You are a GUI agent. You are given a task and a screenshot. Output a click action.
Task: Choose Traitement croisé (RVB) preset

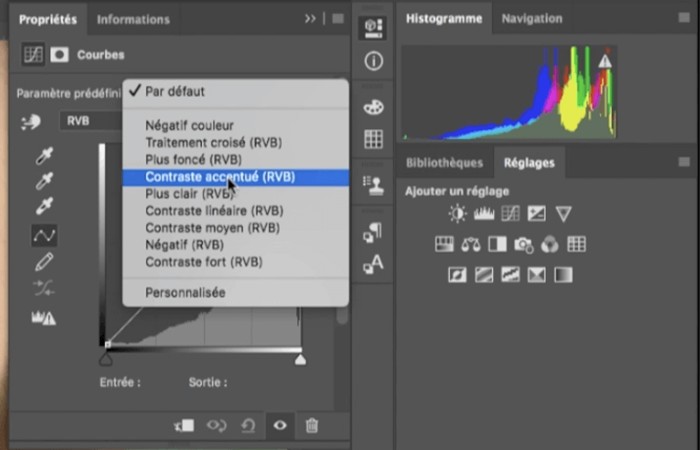(236, 142)
